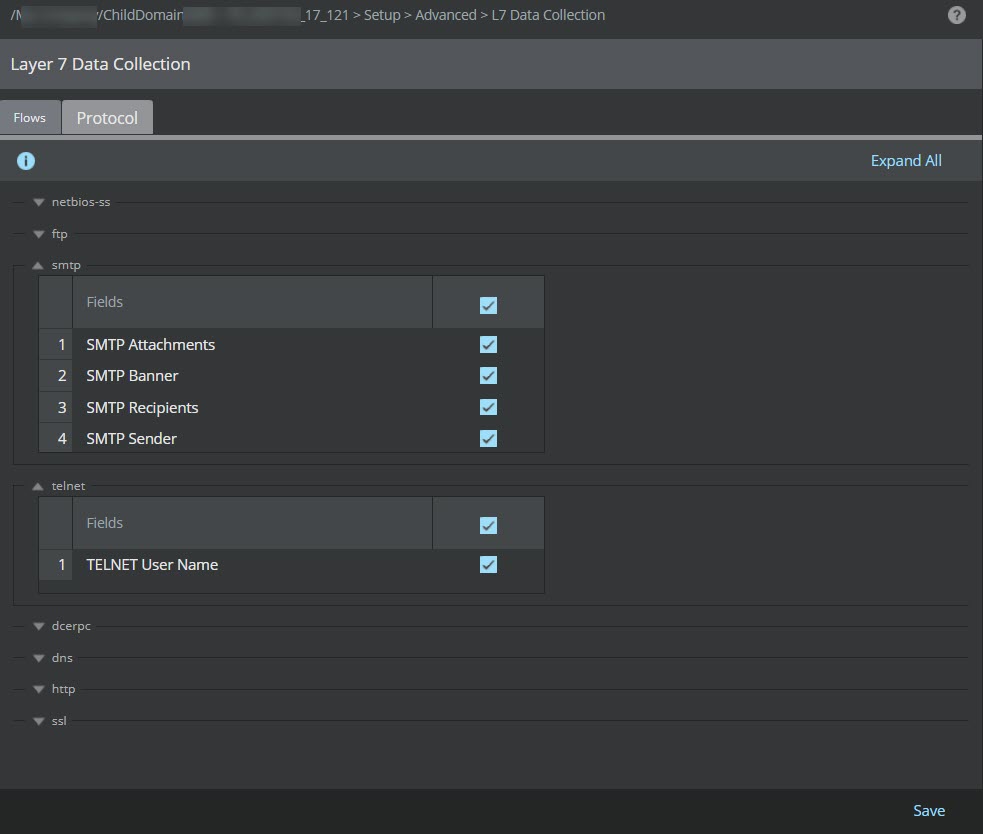Click the TELNET User Name field name
Image resolution: width=983 pixels, height=834 pixels.
pyautogui.click(x=152, y=564)
